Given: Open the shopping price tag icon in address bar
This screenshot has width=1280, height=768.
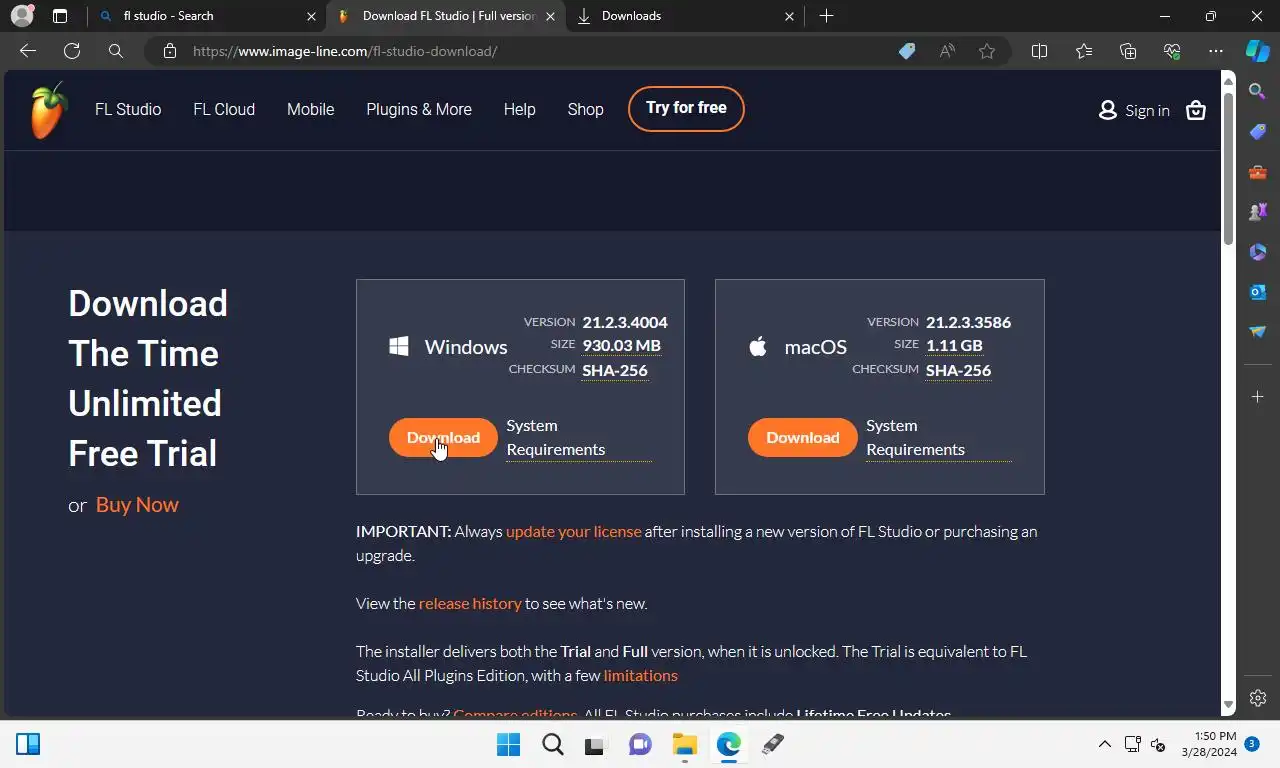Looking at the screenshot, I should coord(907,51).
